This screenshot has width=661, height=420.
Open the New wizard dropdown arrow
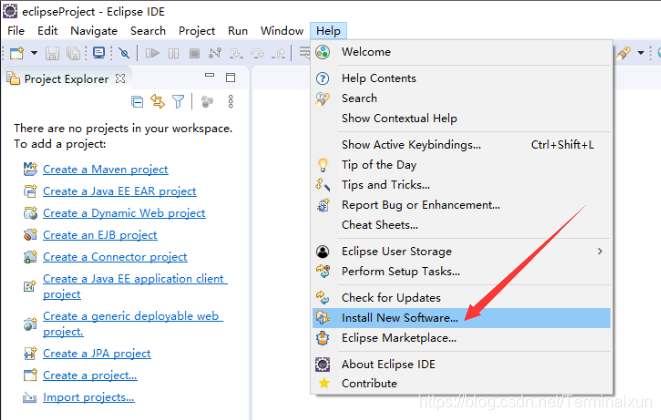pos(34,53)
